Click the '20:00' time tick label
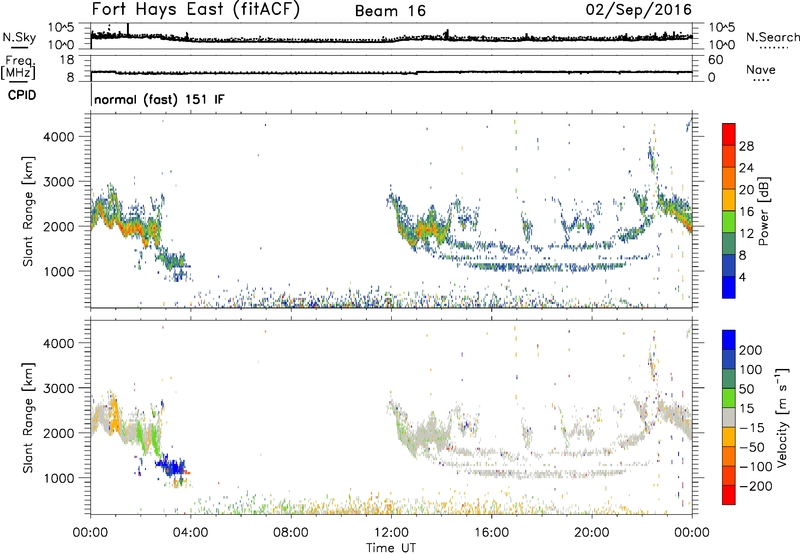Image resolution: width=800 pixels, height=554 pixels. point(592,533)
